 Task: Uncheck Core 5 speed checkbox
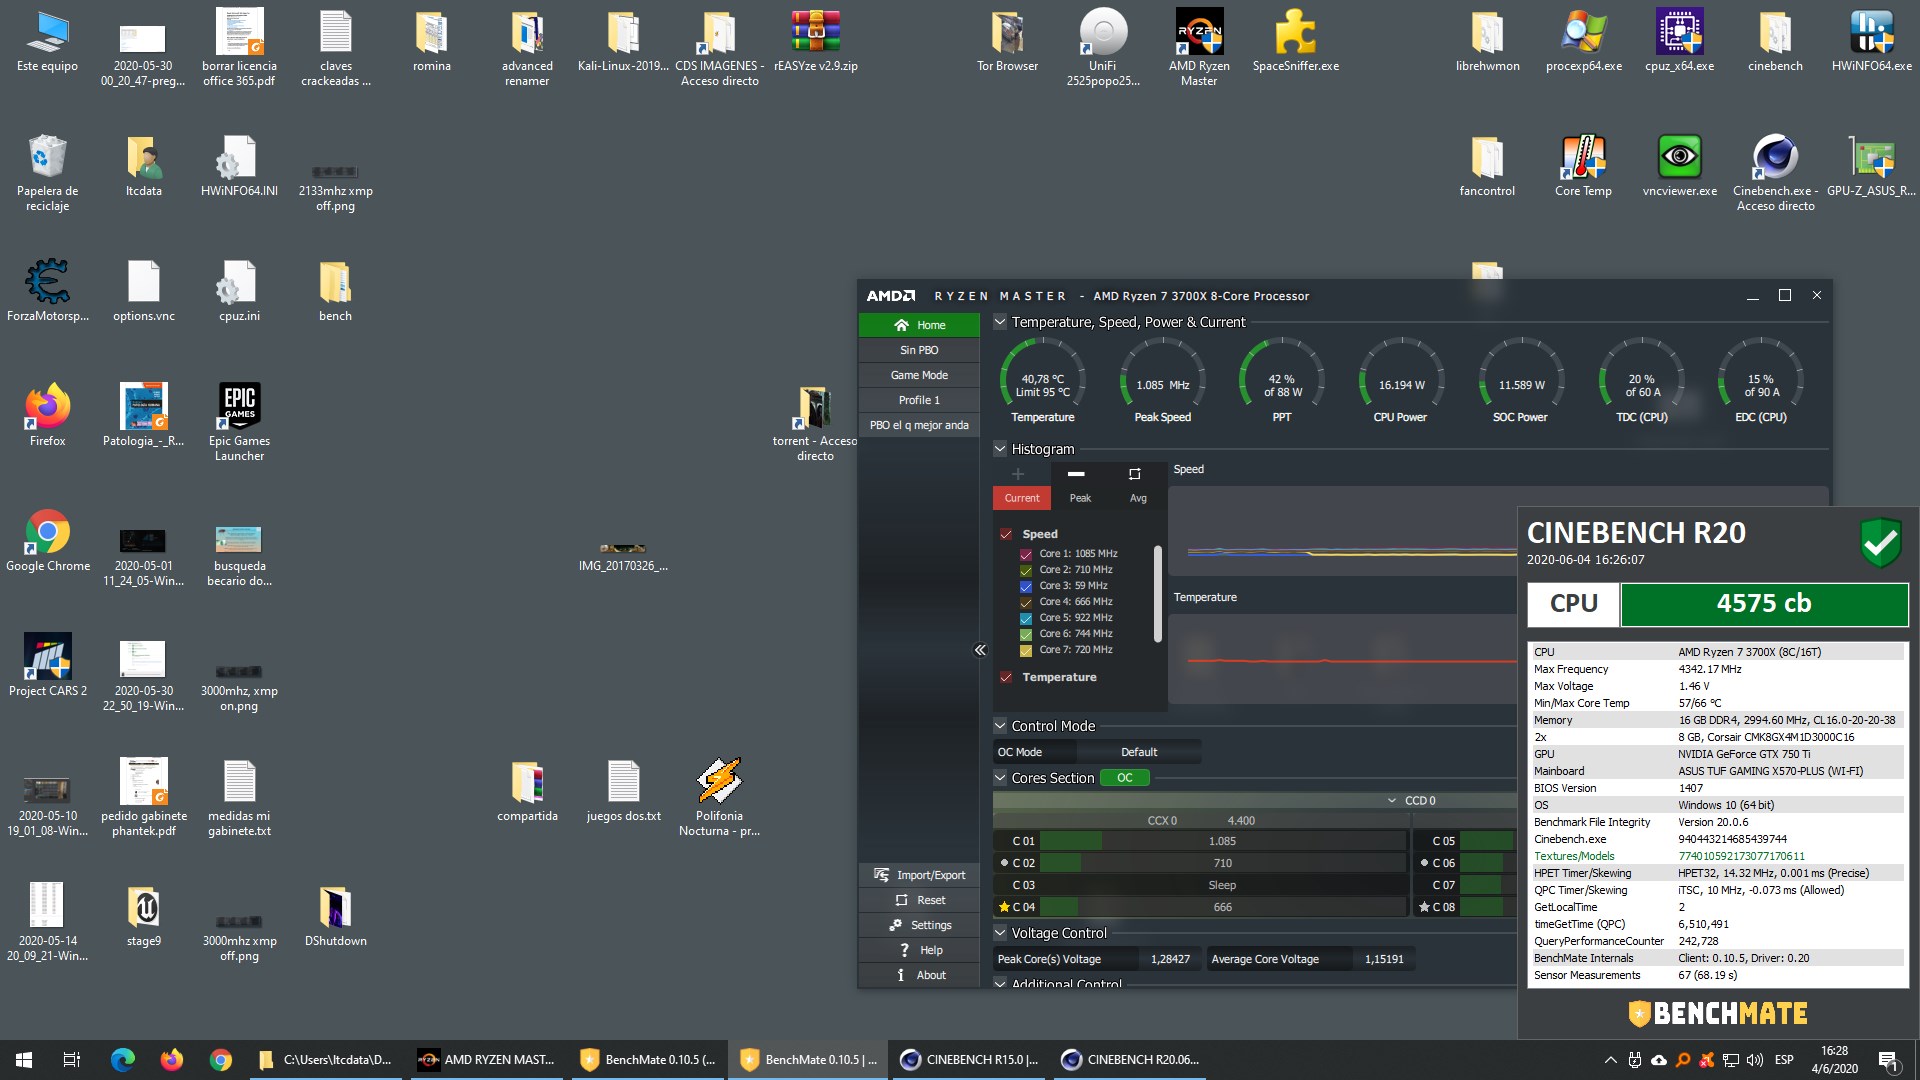pos(1026,618)
